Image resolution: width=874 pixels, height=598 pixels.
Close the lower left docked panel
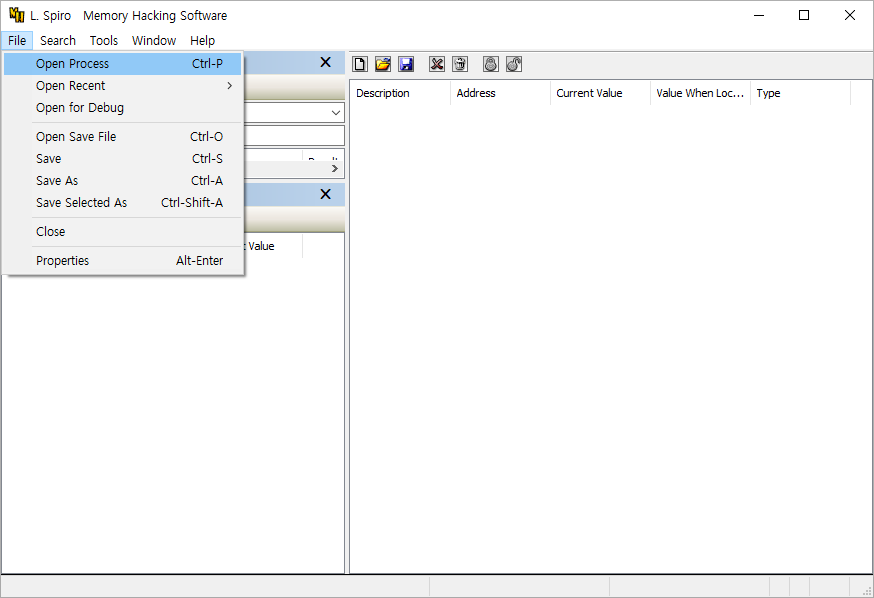(x=326, y=194)
